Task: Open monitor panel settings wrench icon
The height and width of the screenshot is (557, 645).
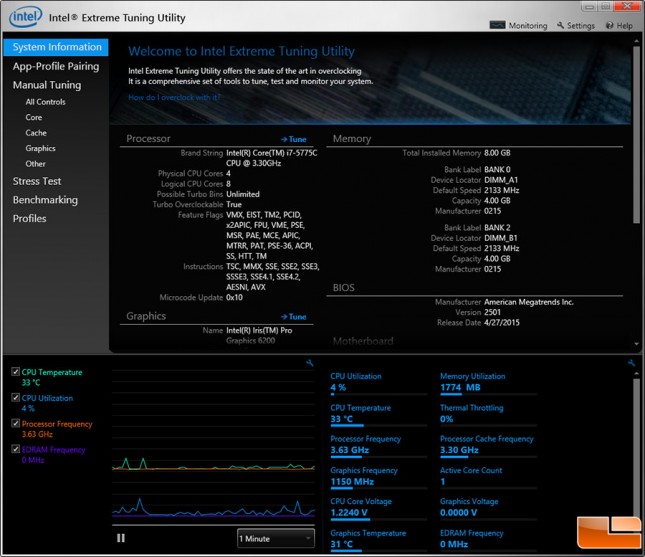Action: point(631,363)
